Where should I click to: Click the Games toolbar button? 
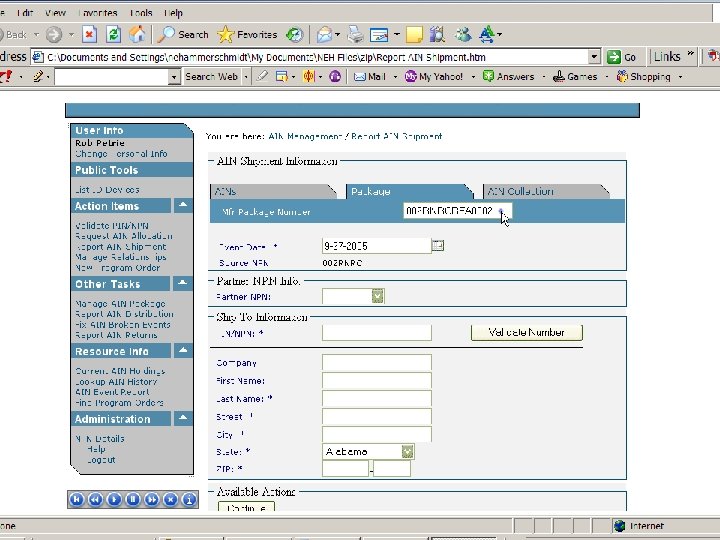click(575, 77)
